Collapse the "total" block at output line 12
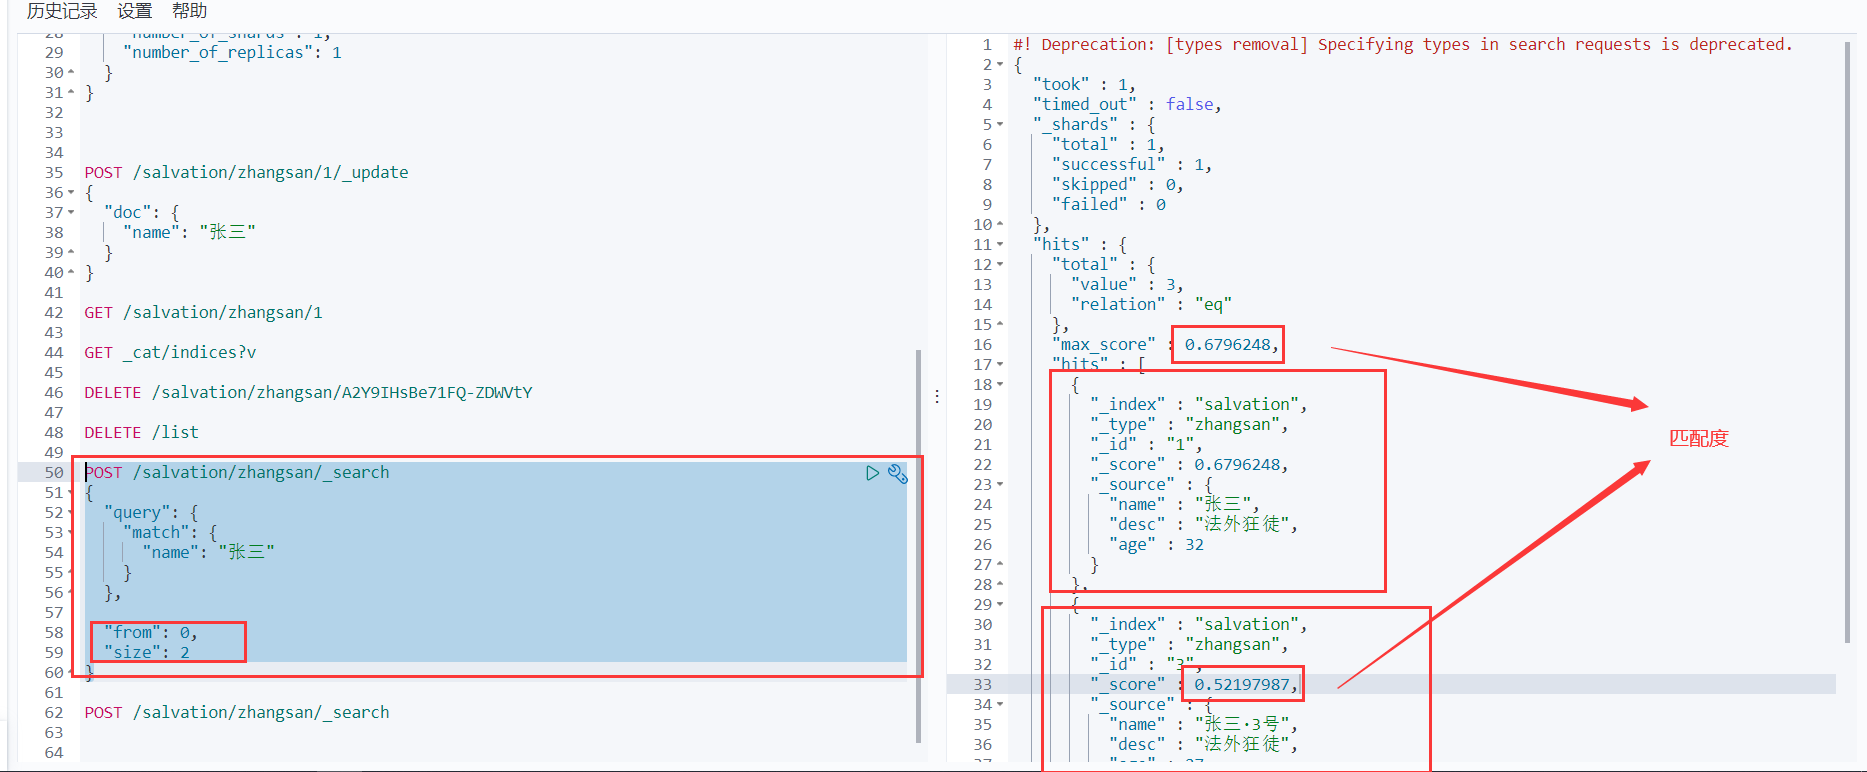This screenshot has height=772, width=1867. pos(1000,264)
